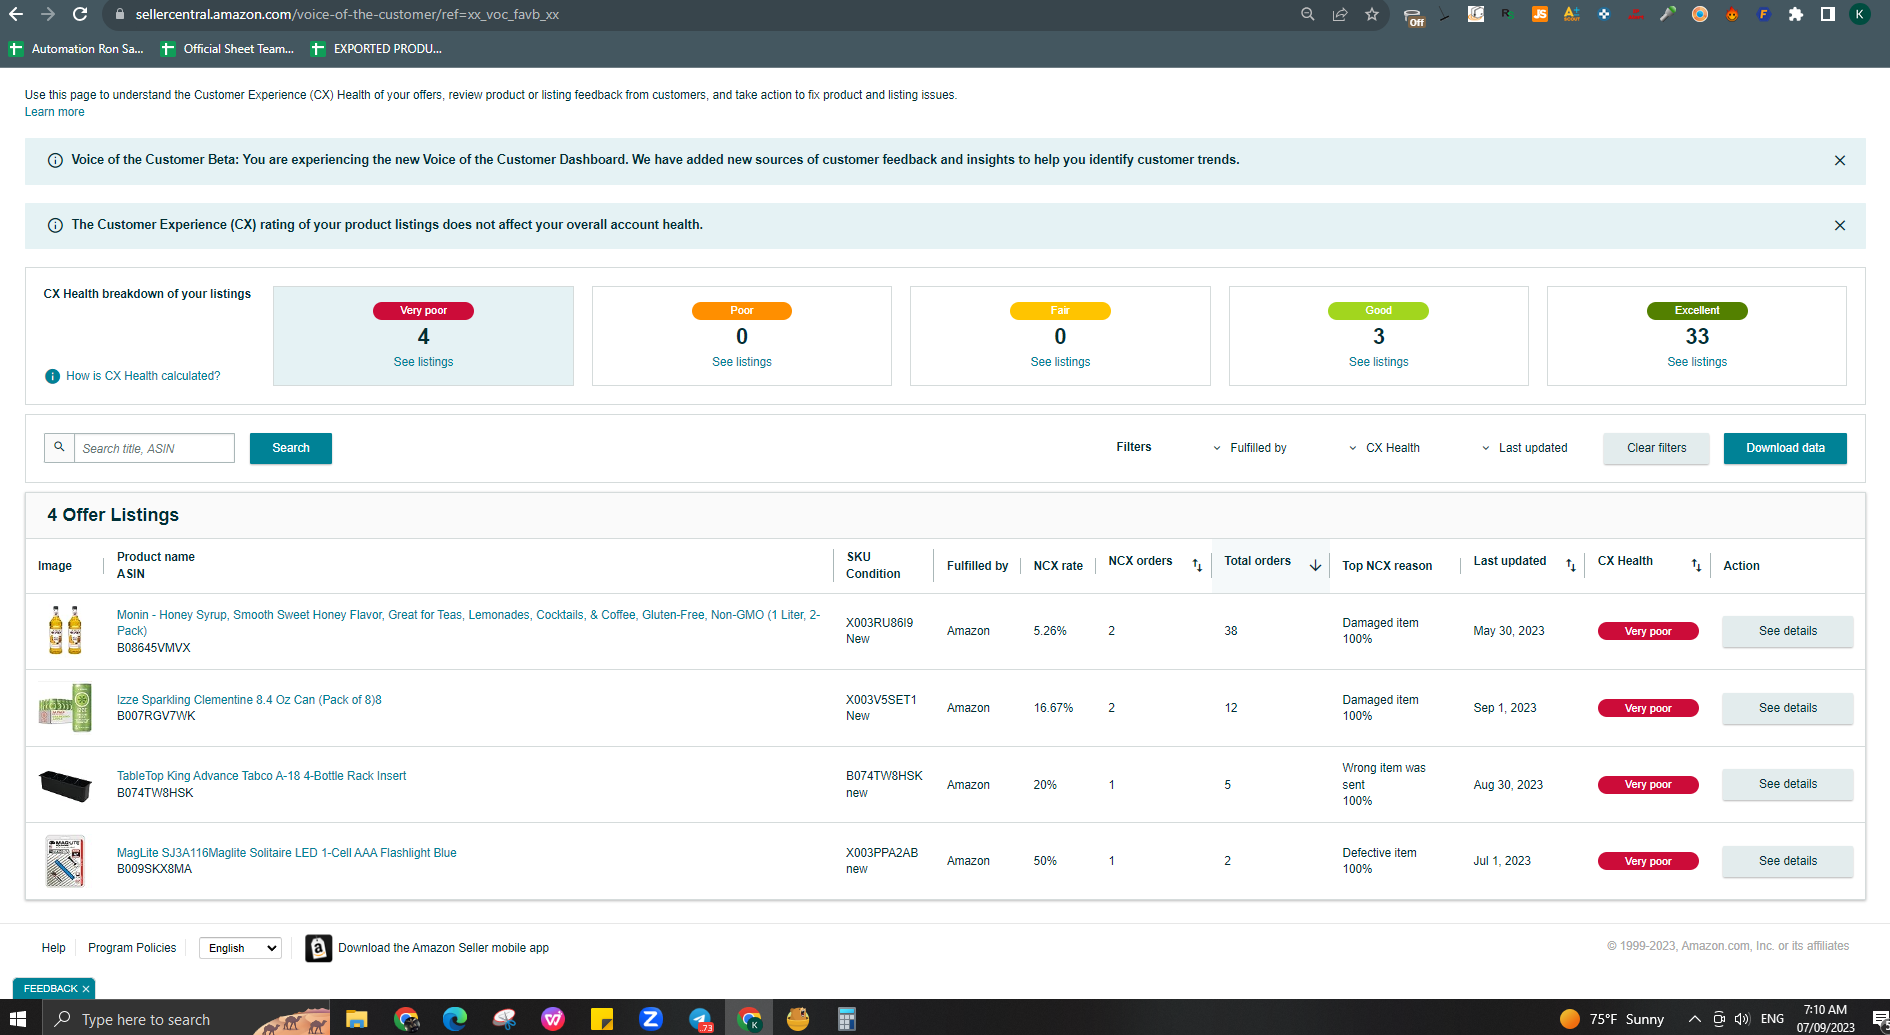Go back using the browser back arrow

[x=16, y=14]
